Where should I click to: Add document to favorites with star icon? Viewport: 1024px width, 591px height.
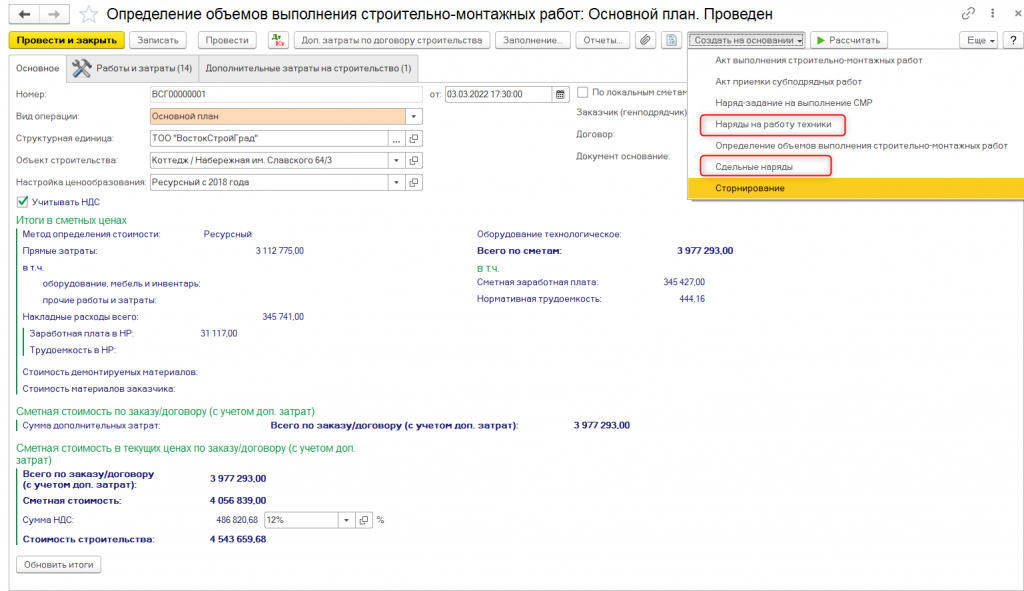click(89, 14)
